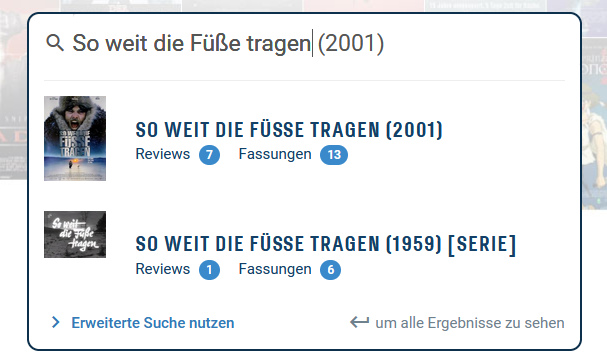This screenshot has height=361, width=607.
Task: Click the Fassungen count badge showing 6
Action: (x=331, y=270)
